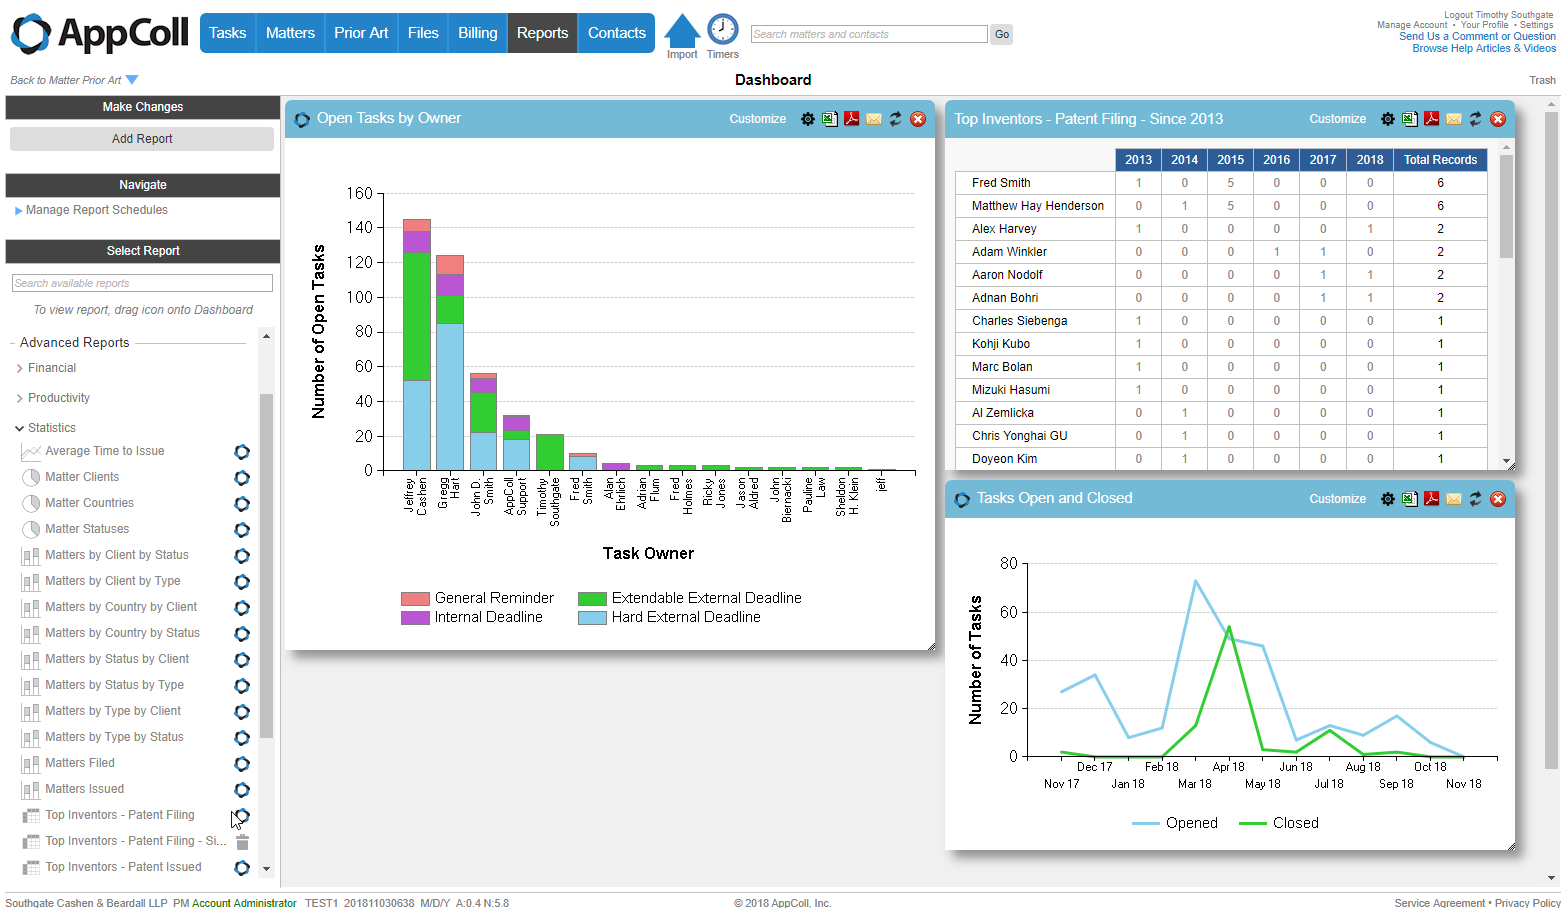1566x914 pixels.
Task: Focus the search available reports field
Action: 142,283
